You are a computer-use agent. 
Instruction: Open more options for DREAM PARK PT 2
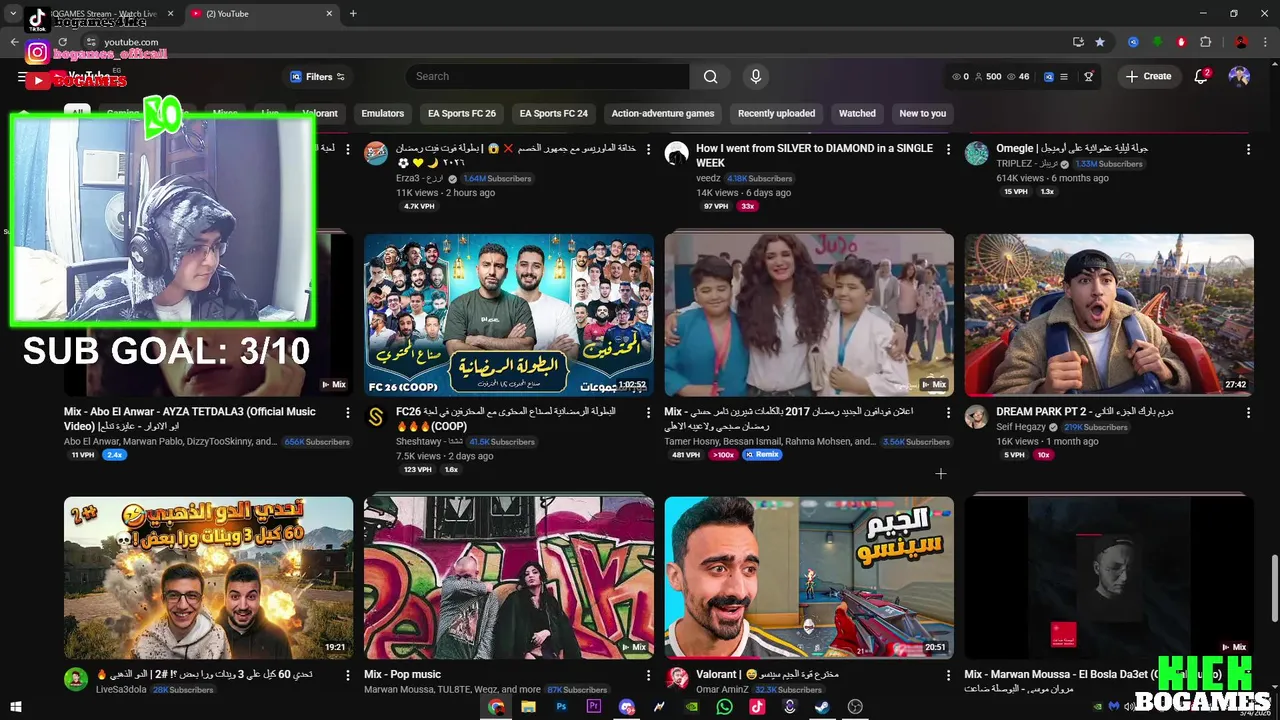point(1248,412)
